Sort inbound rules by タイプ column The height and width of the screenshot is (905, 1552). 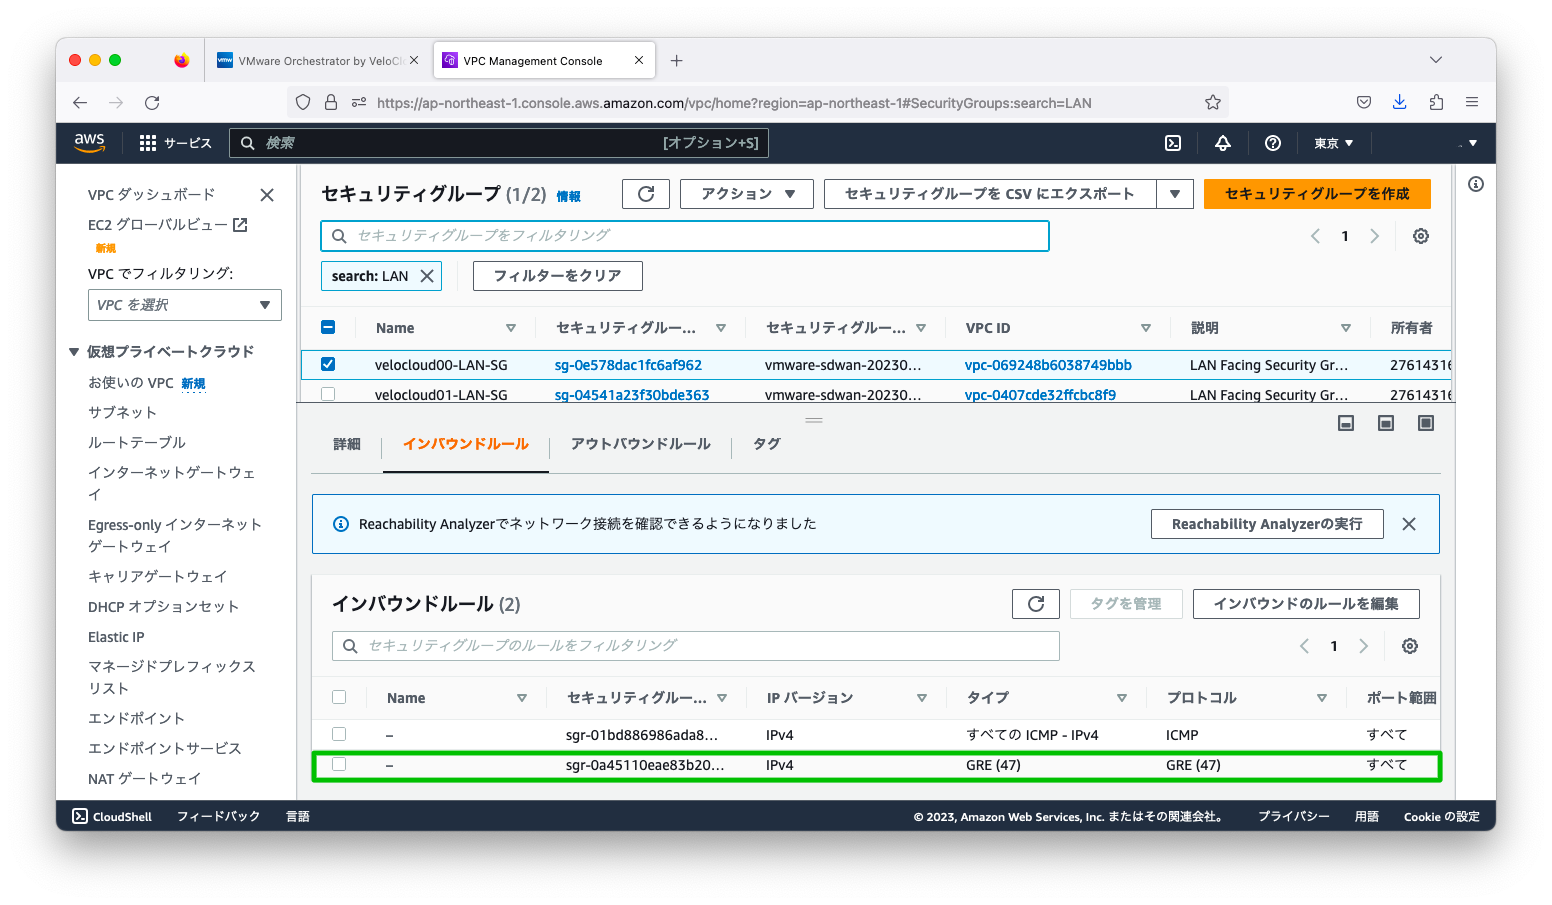(x=1122, y=698)
